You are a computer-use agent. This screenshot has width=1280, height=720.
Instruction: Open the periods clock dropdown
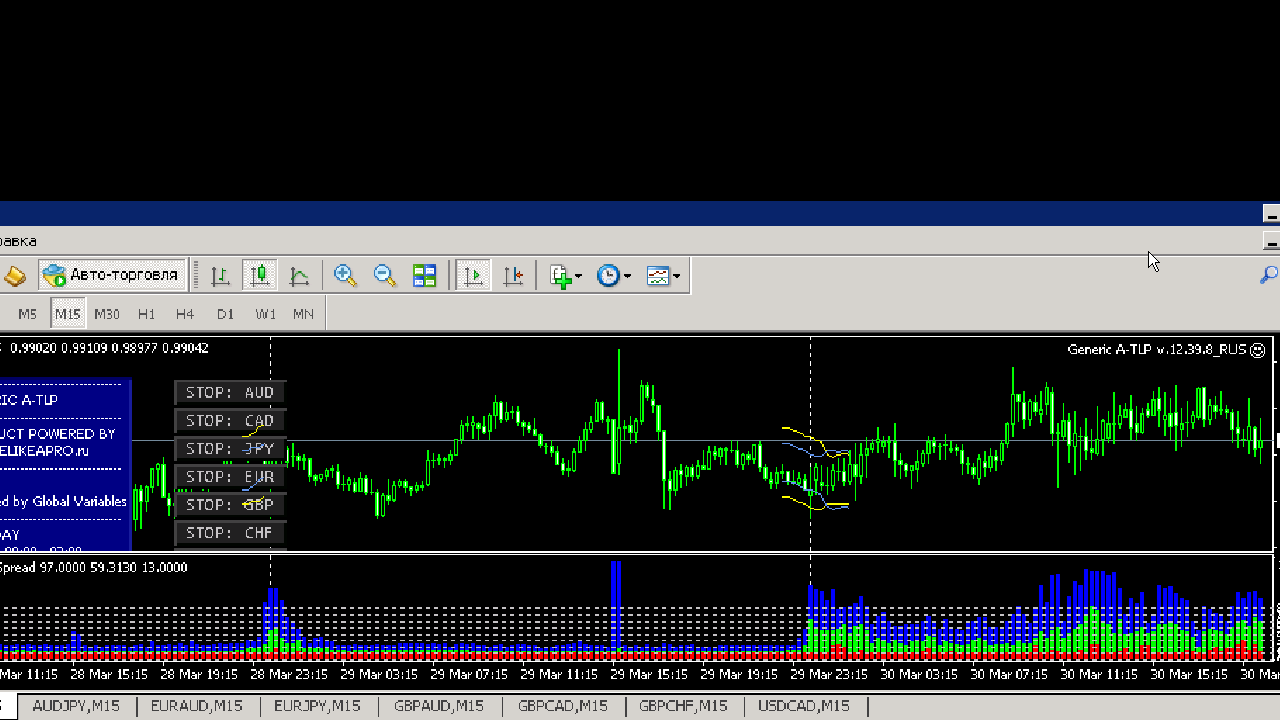point(613,275)
